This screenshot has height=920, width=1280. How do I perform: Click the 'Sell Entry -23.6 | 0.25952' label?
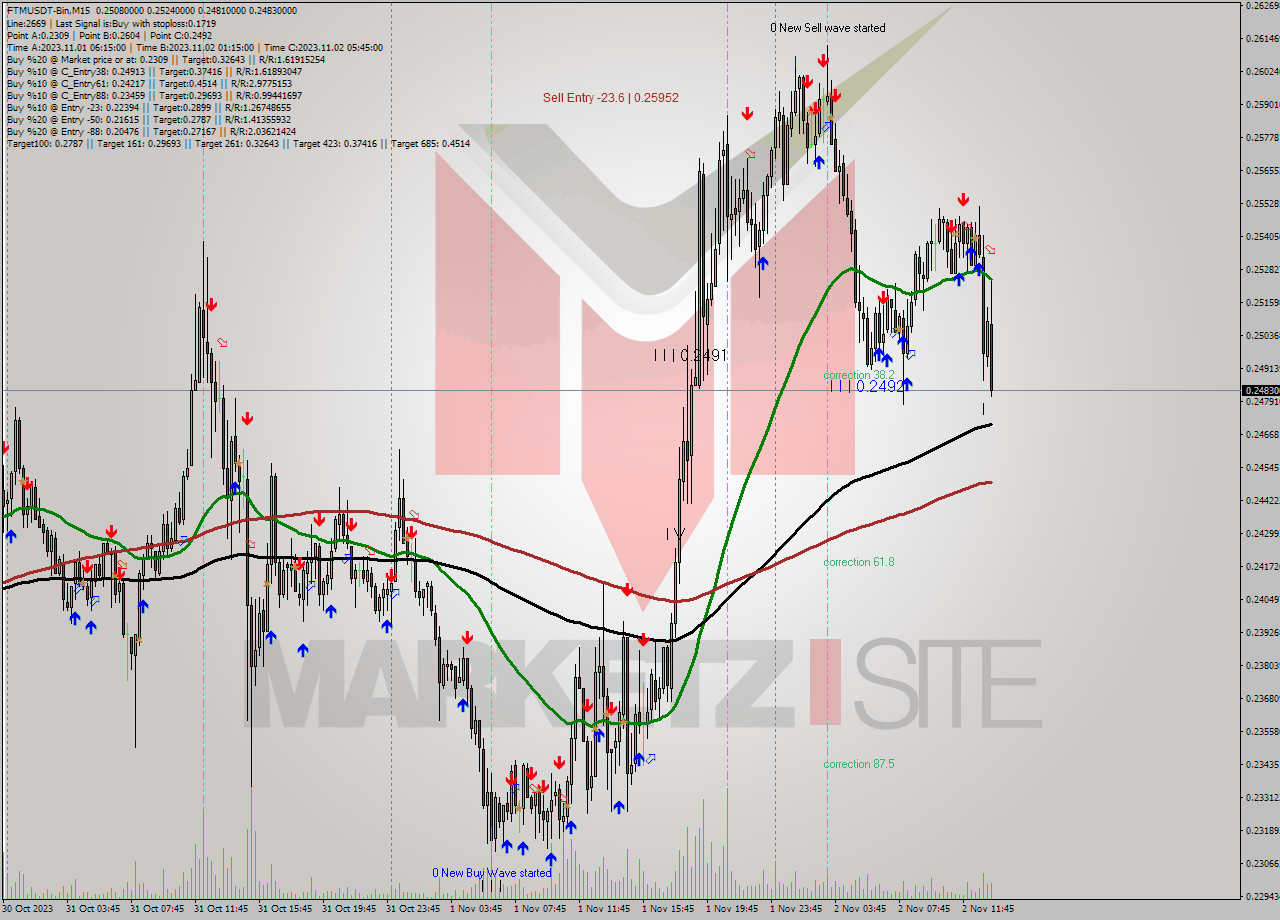(611, 98)
